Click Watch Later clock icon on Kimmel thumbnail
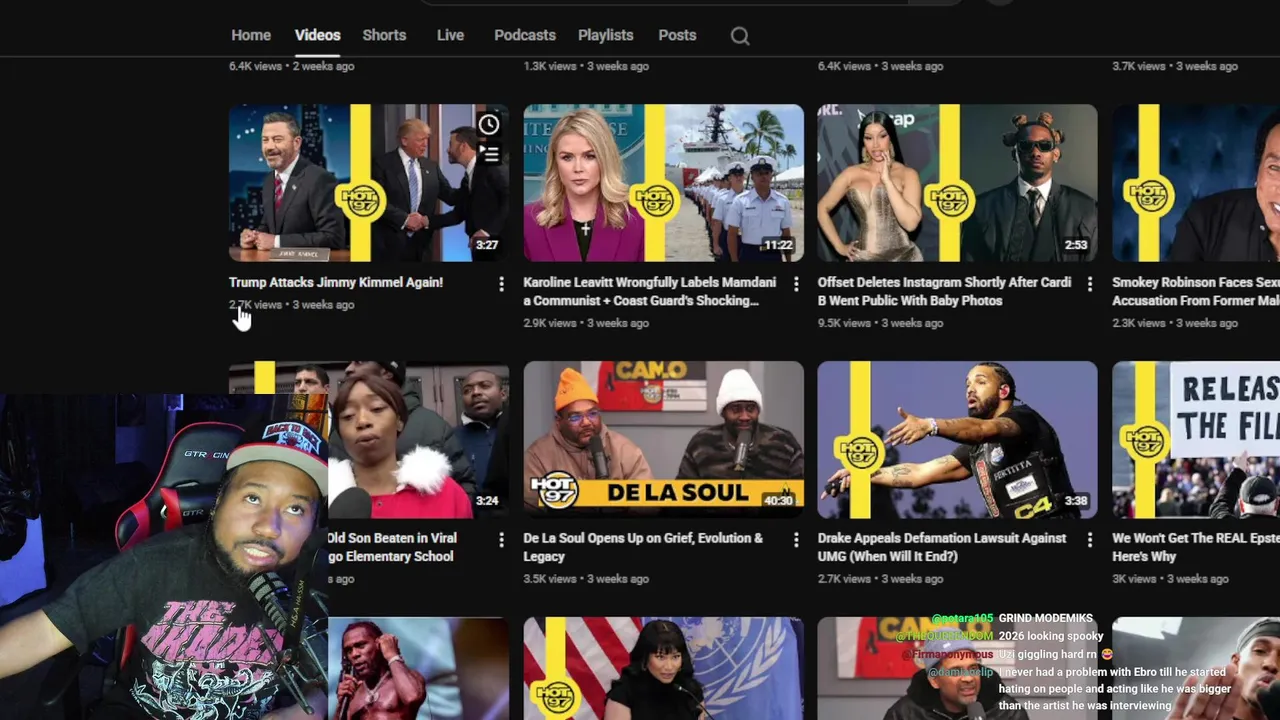1280x720 pixels. (x=488, y=124)
